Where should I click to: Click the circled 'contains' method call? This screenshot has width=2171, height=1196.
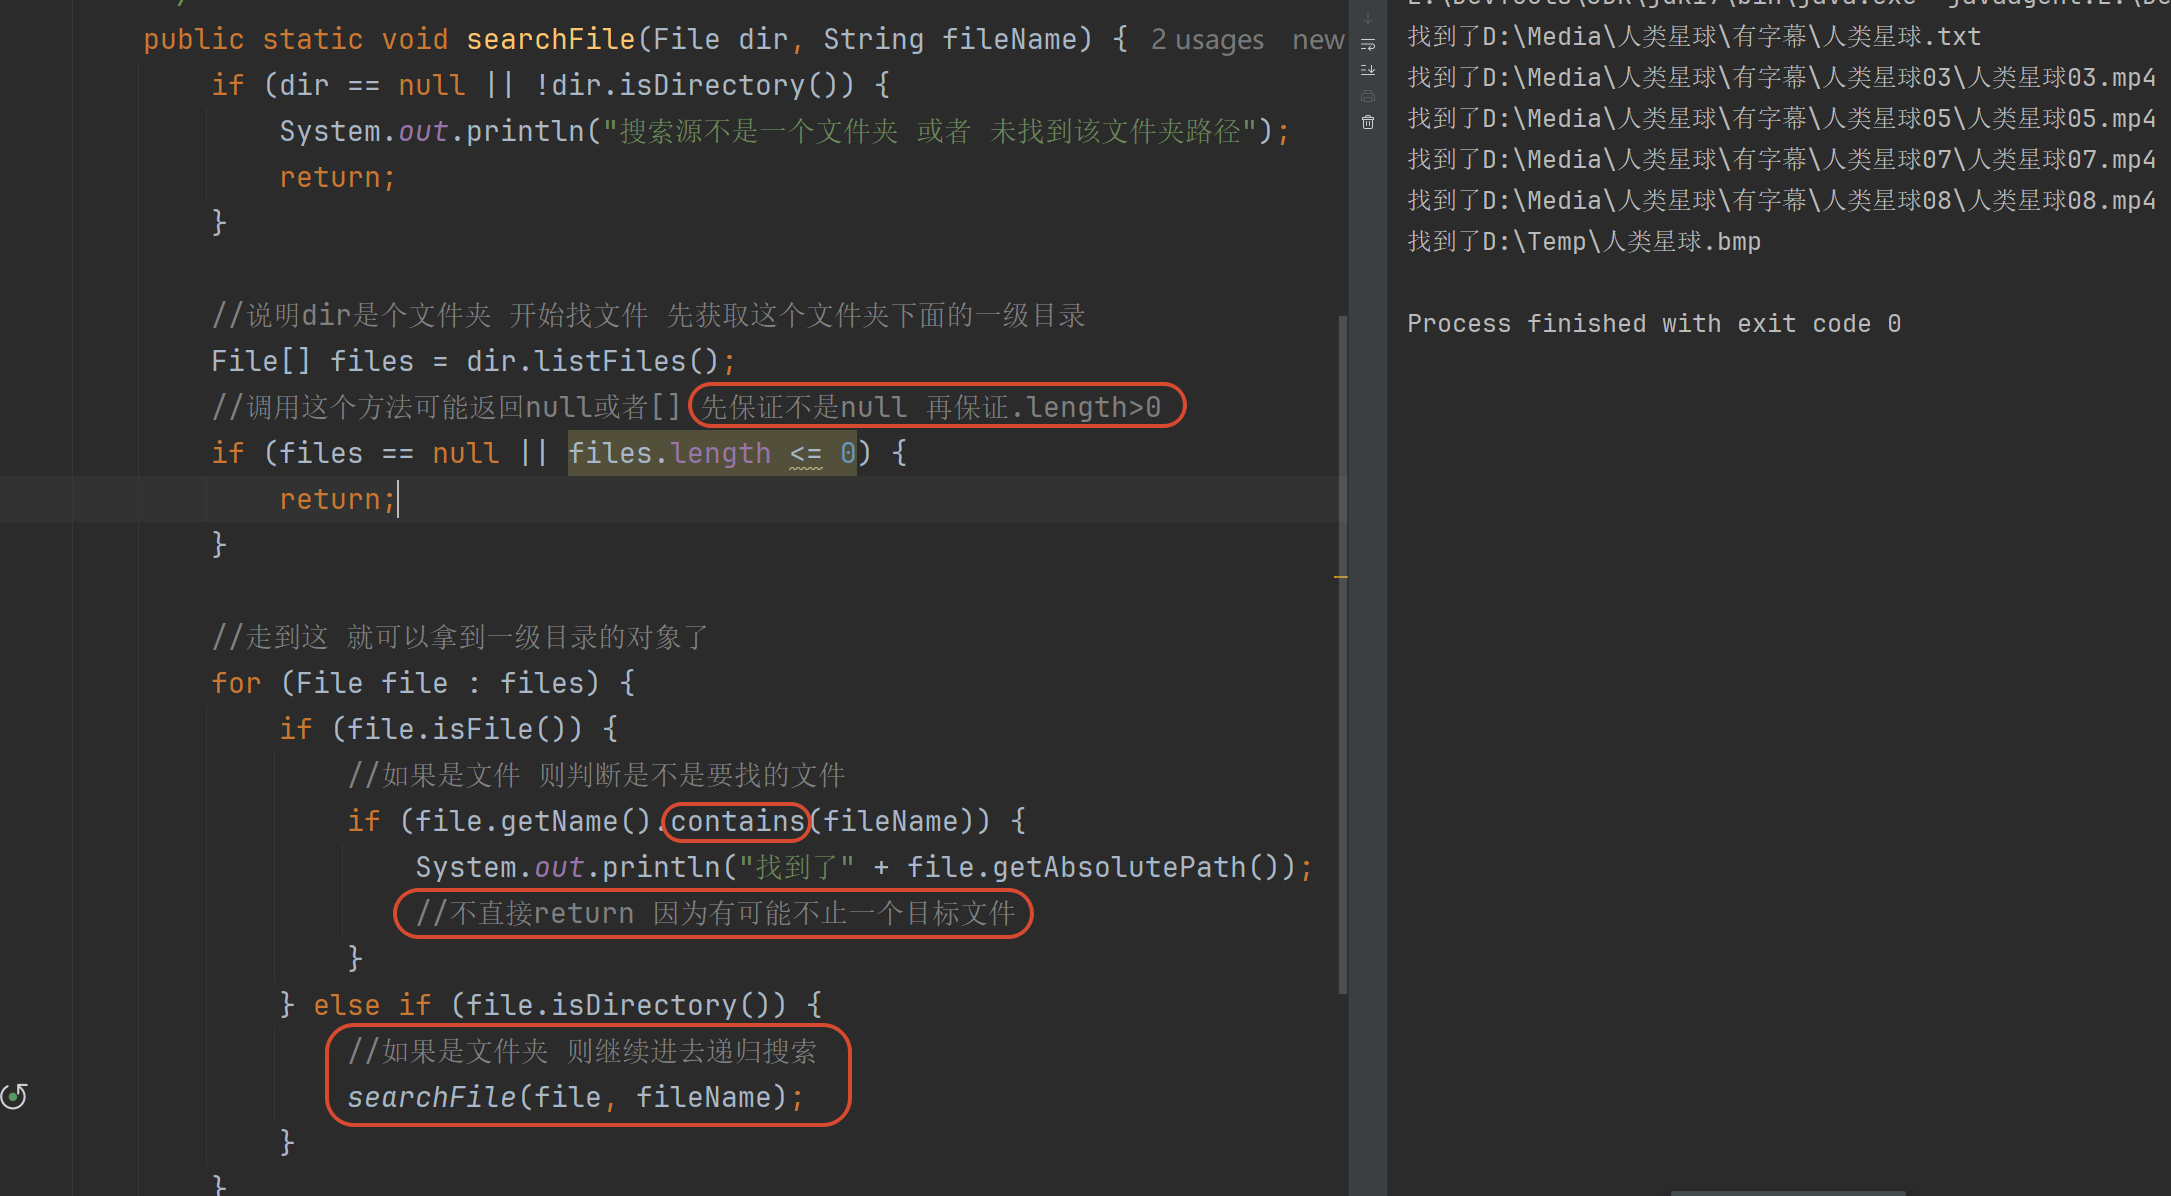point(737,822)
